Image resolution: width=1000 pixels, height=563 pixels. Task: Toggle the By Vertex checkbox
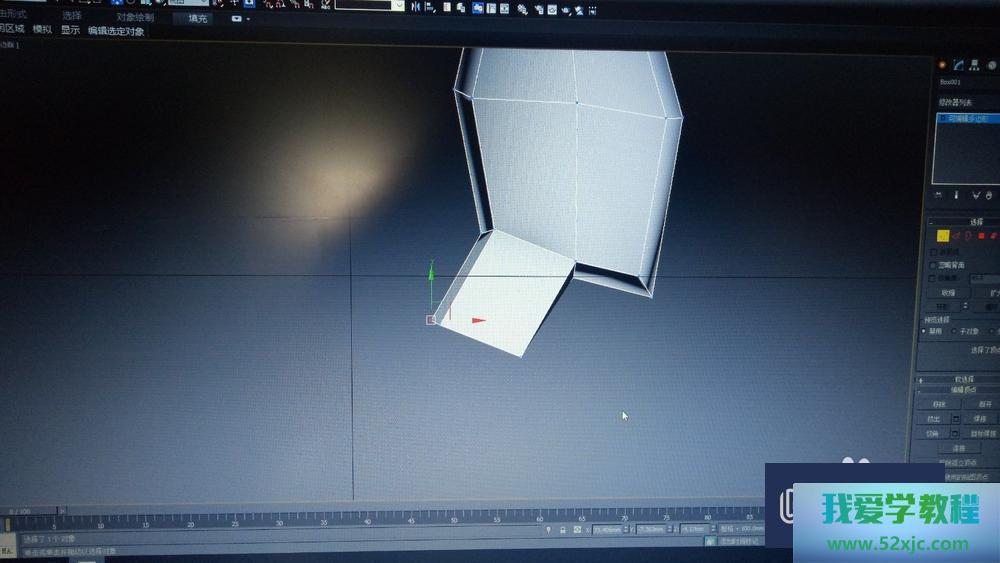coord(933,252)
